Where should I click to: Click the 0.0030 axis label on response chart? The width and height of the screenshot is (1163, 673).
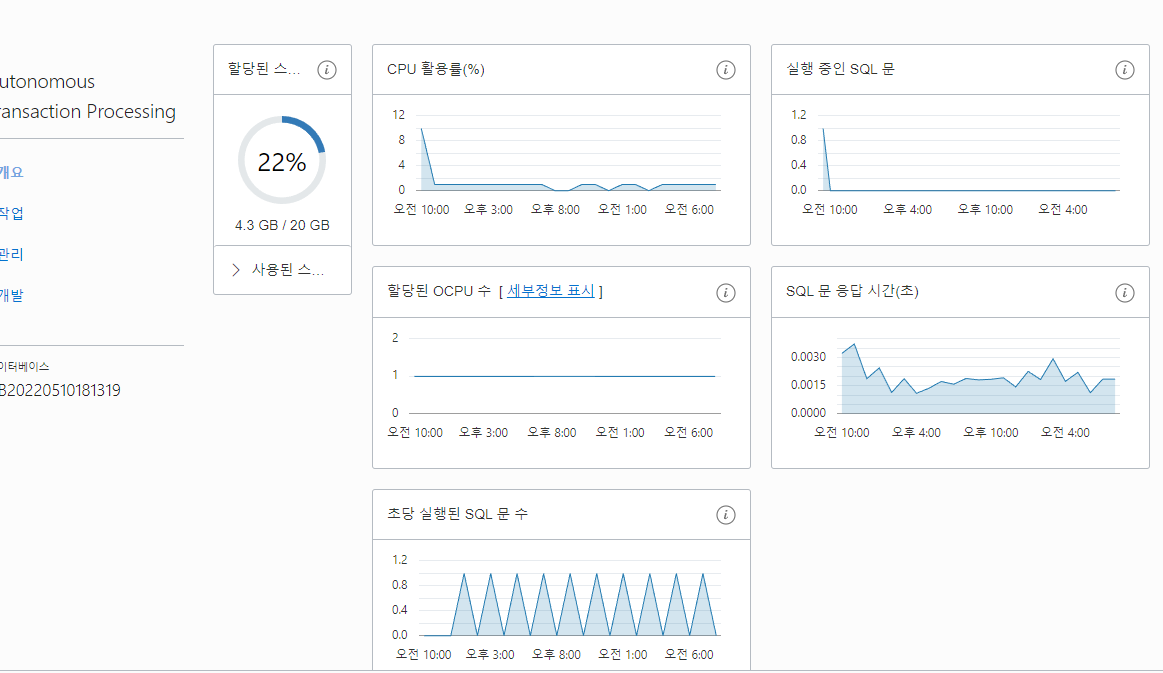pos(808,357)
